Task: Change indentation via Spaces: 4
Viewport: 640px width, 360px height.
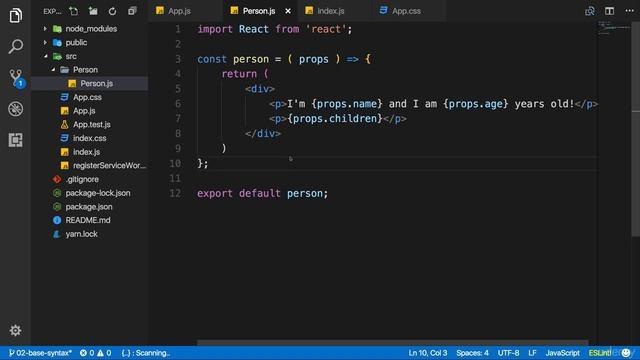Action: 472,353
